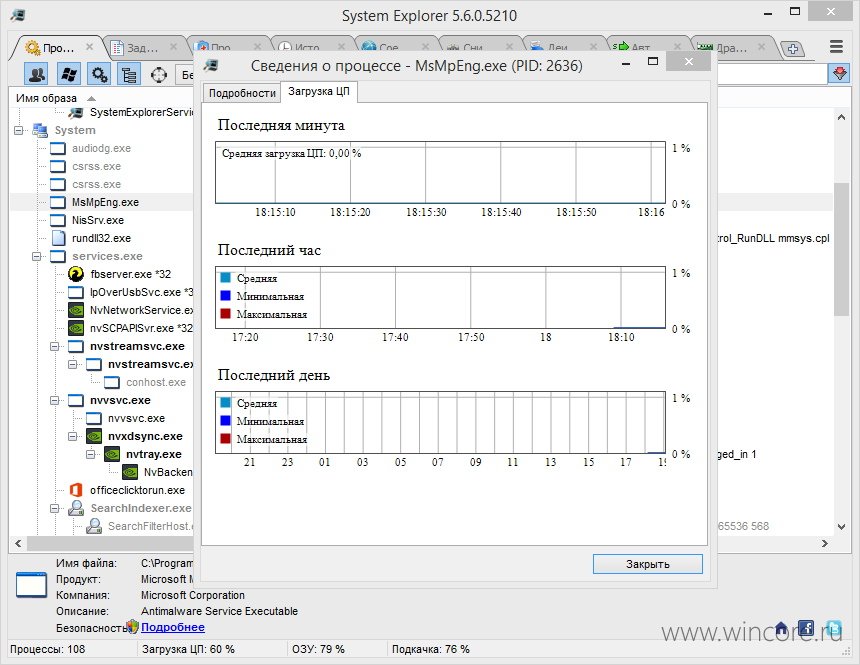Click the Facebook icon at bottom right
Viewport: 860px width, 665px height.
coord(806,628)
